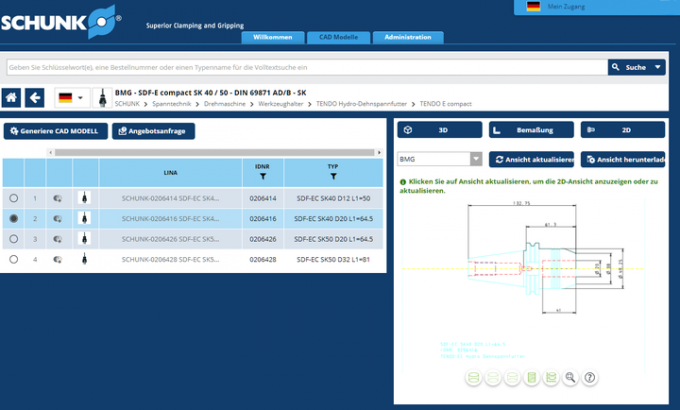Open the dropdown arrow beside Suche
The width and height of the screenshot is (680, 410).
click(x=658, y=68)
